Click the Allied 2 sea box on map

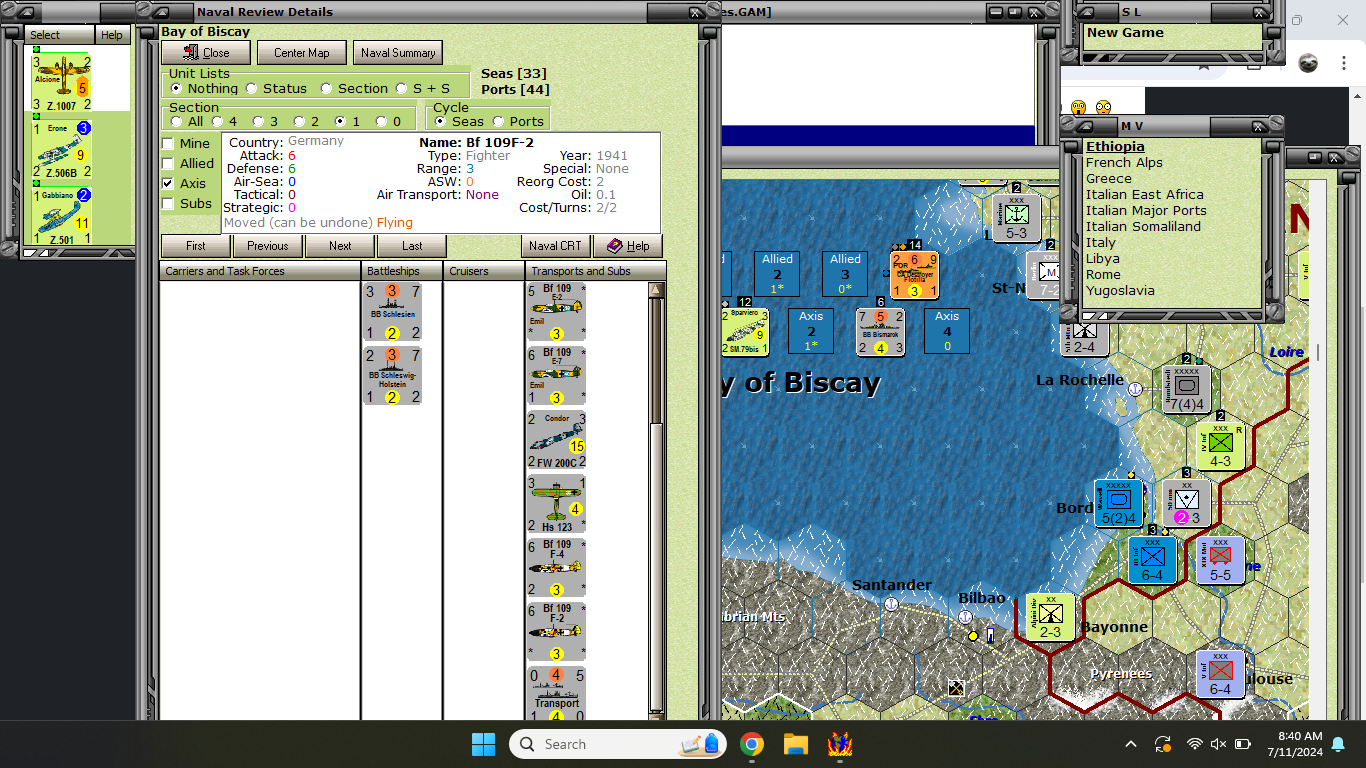(777, 273)
